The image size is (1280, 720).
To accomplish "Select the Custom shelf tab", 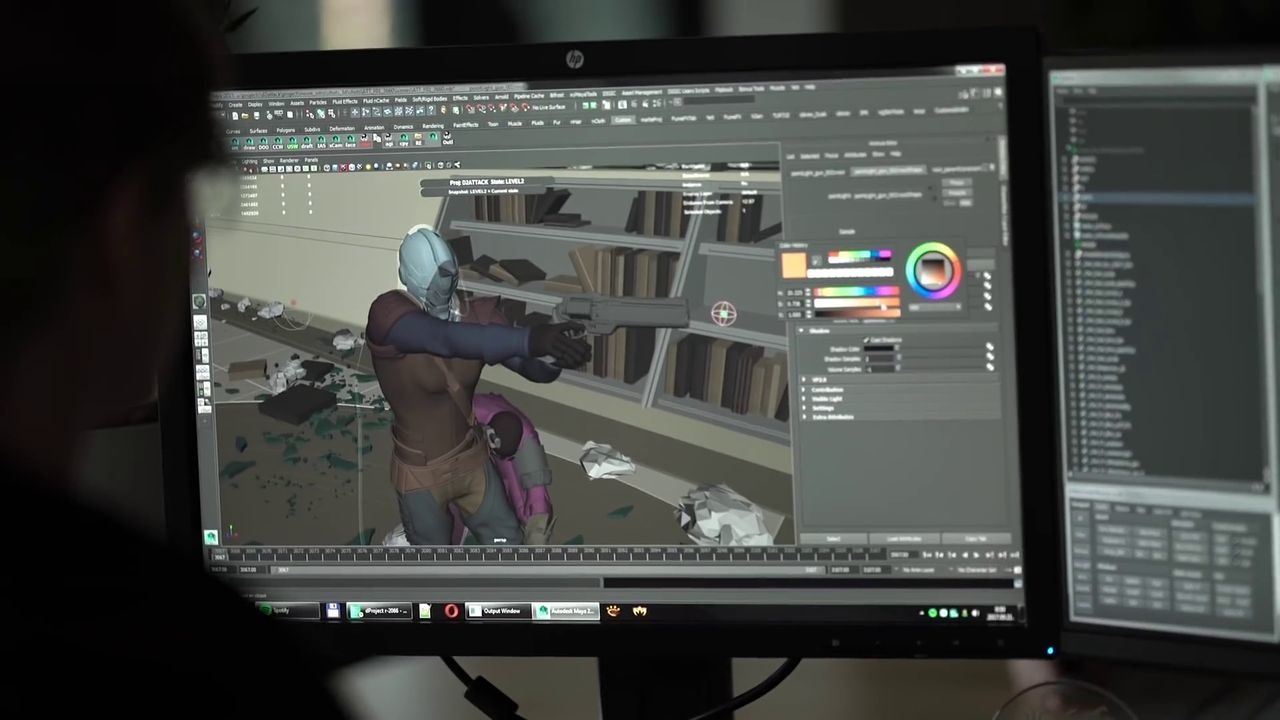I will point(623,120).
